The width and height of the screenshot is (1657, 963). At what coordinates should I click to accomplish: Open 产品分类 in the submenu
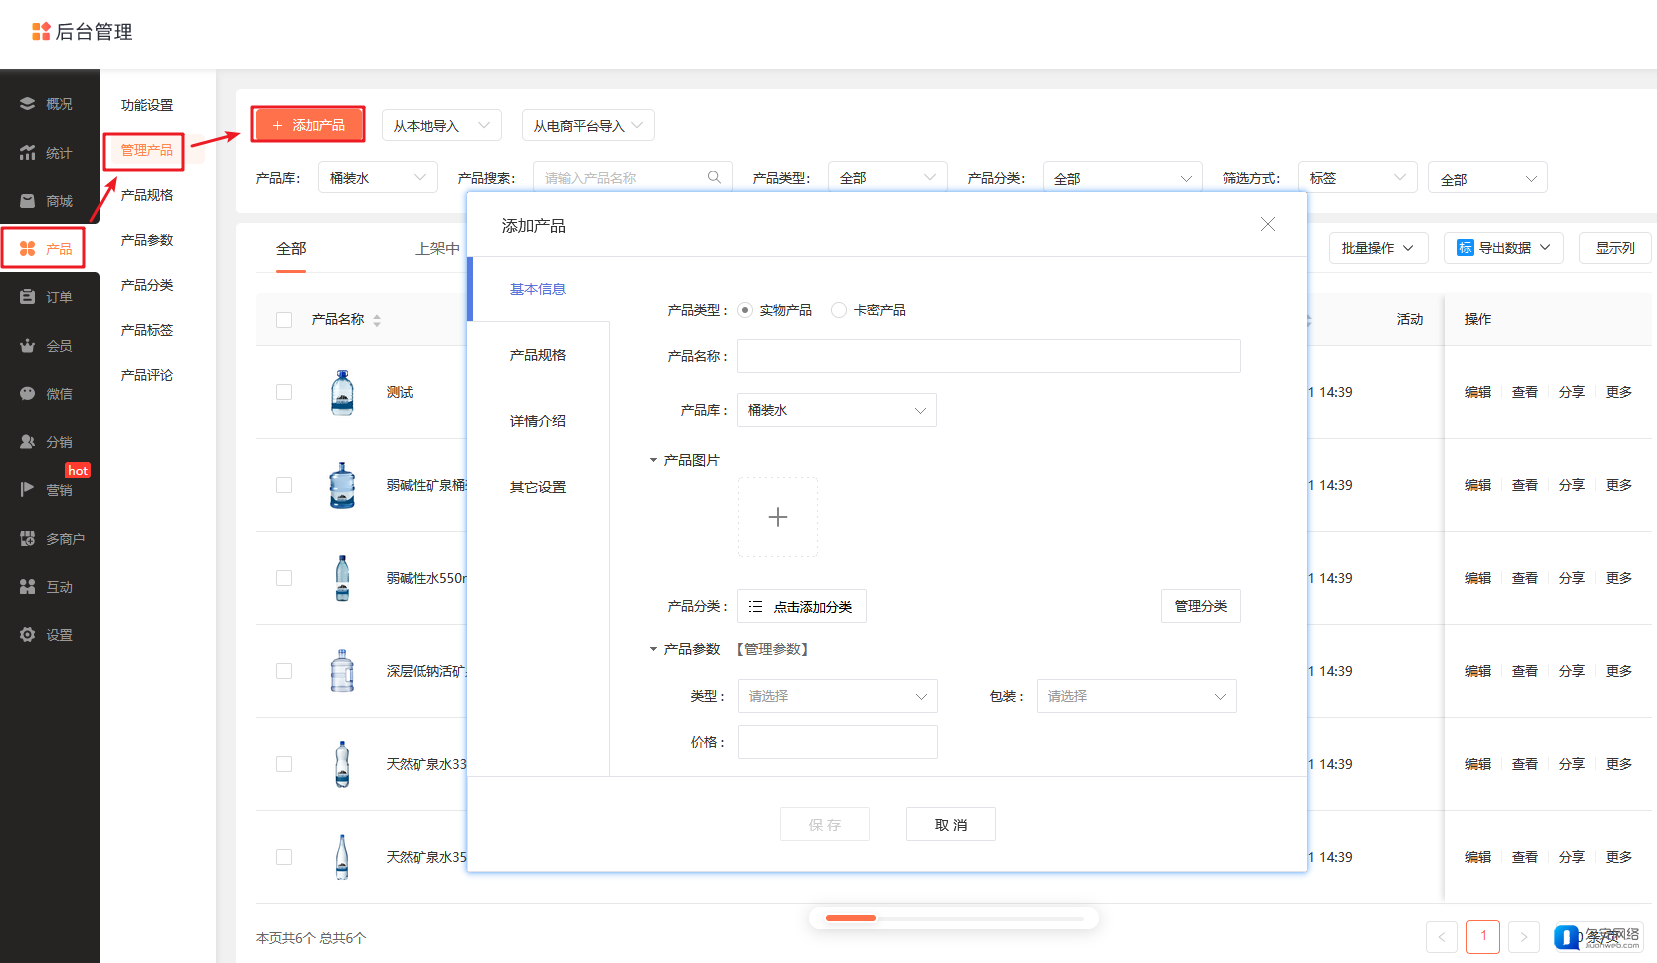coord(147,285)
